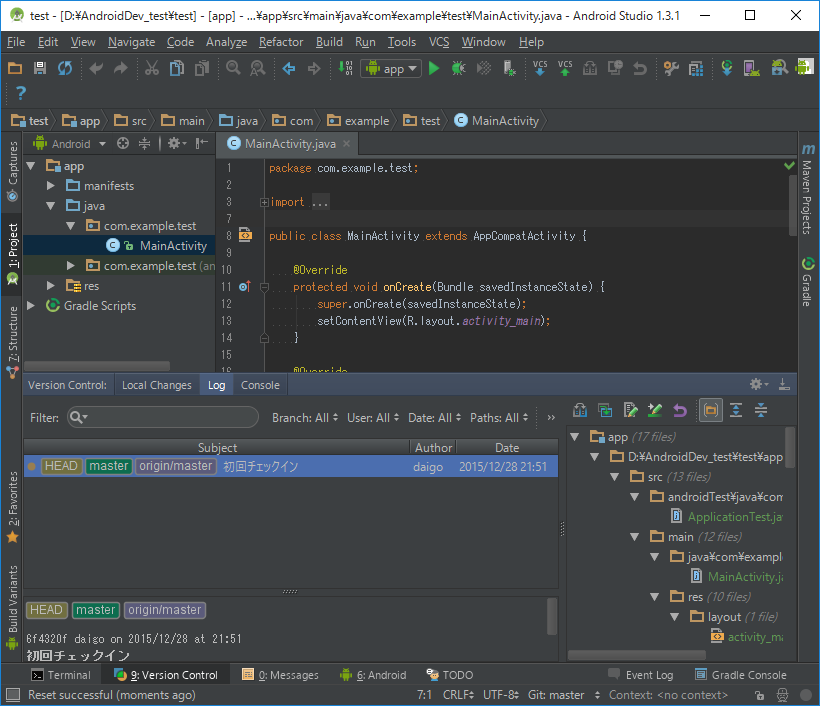Open the app run configuration dropdown
820x706 pixels.
point(391,69)
